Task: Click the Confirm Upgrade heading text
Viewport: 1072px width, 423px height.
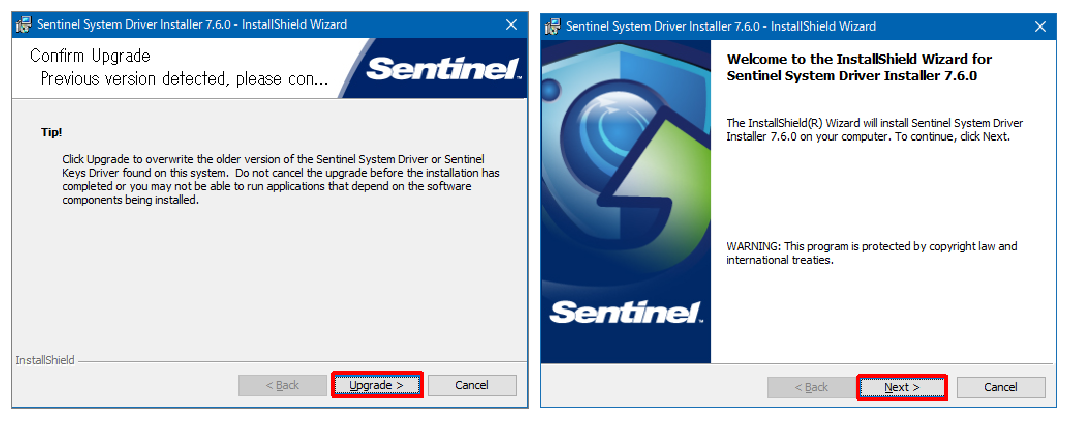Action: coord(90,55)
